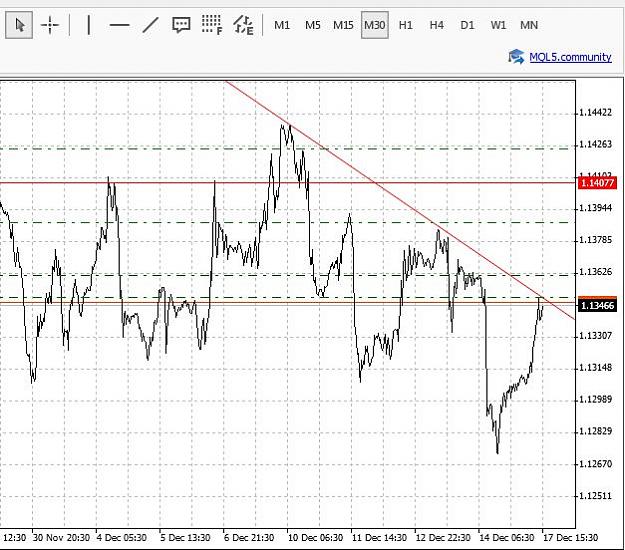Image resolution: width=625 pixels, height=550 pixels.
Task: Show the daily D1 timeframe
Action: (467, 26)
